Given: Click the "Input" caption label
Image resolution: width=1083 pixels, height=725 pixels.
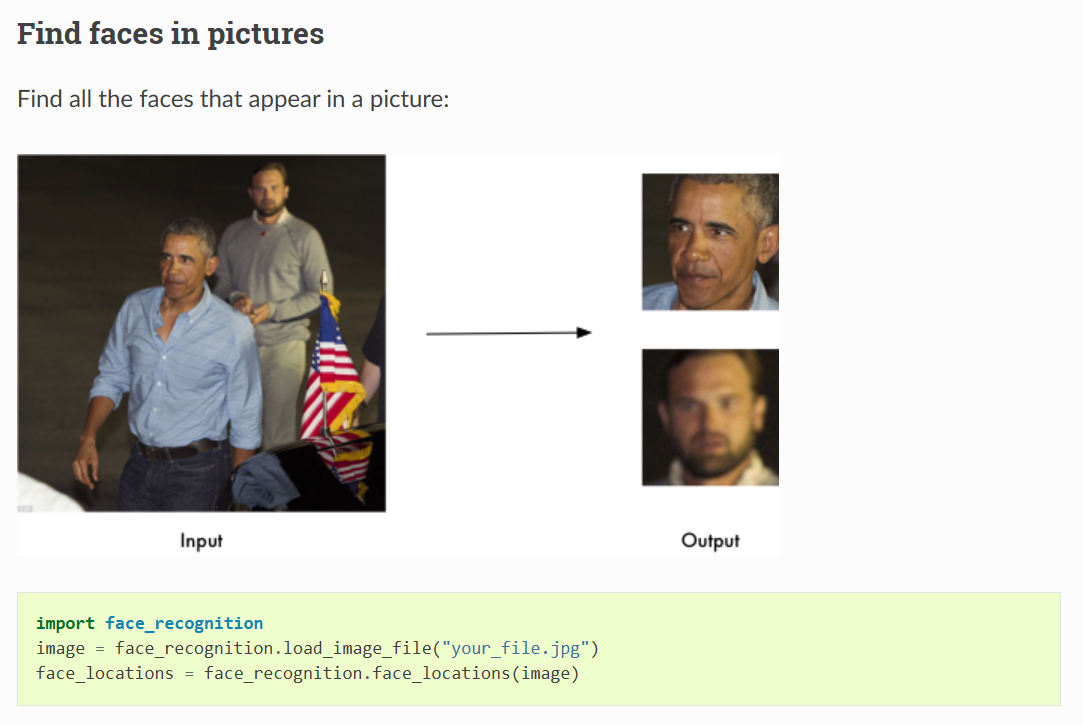Looking at the screenshot, I should tap(202, 540).
